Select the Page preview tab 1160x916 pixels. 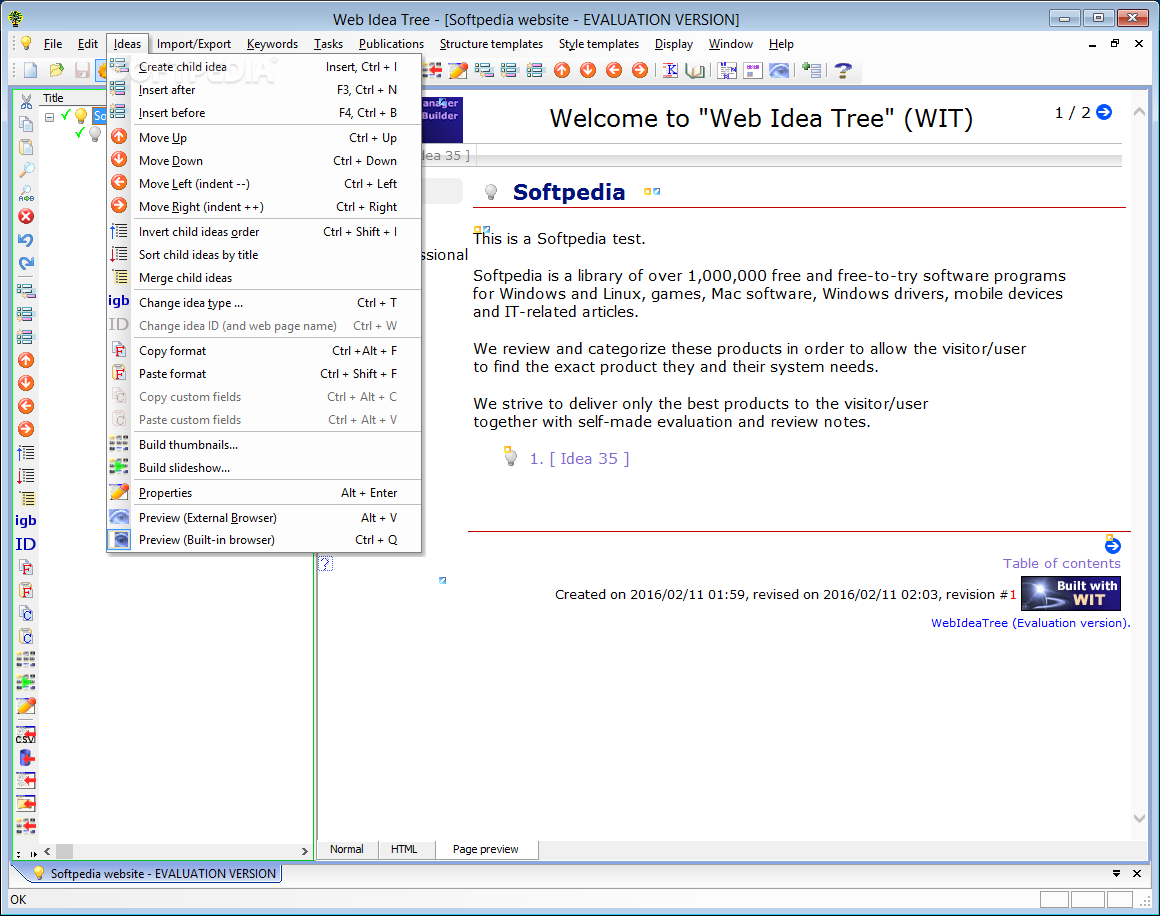click(x=485, y=849)
